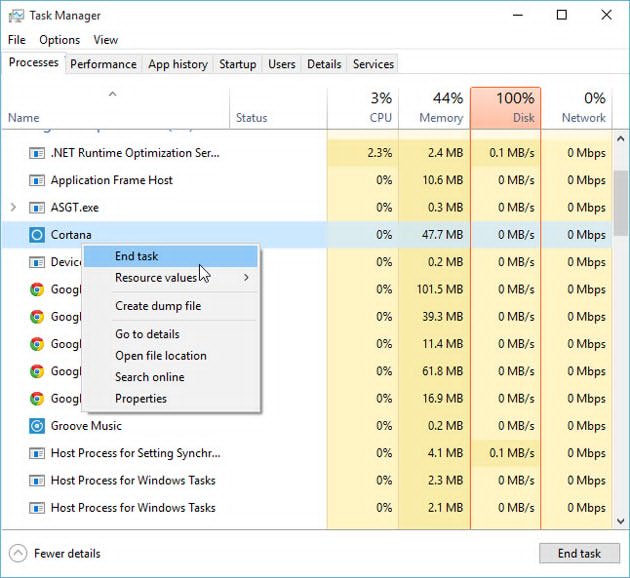
Task: Switch to the Performance tab
Action: pyautogui.click(x=103, y=64)
